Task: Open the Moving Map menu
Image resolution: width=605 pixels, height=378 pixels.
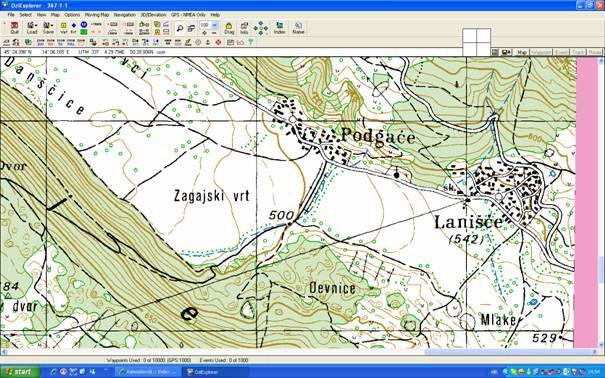Action: 97,15
